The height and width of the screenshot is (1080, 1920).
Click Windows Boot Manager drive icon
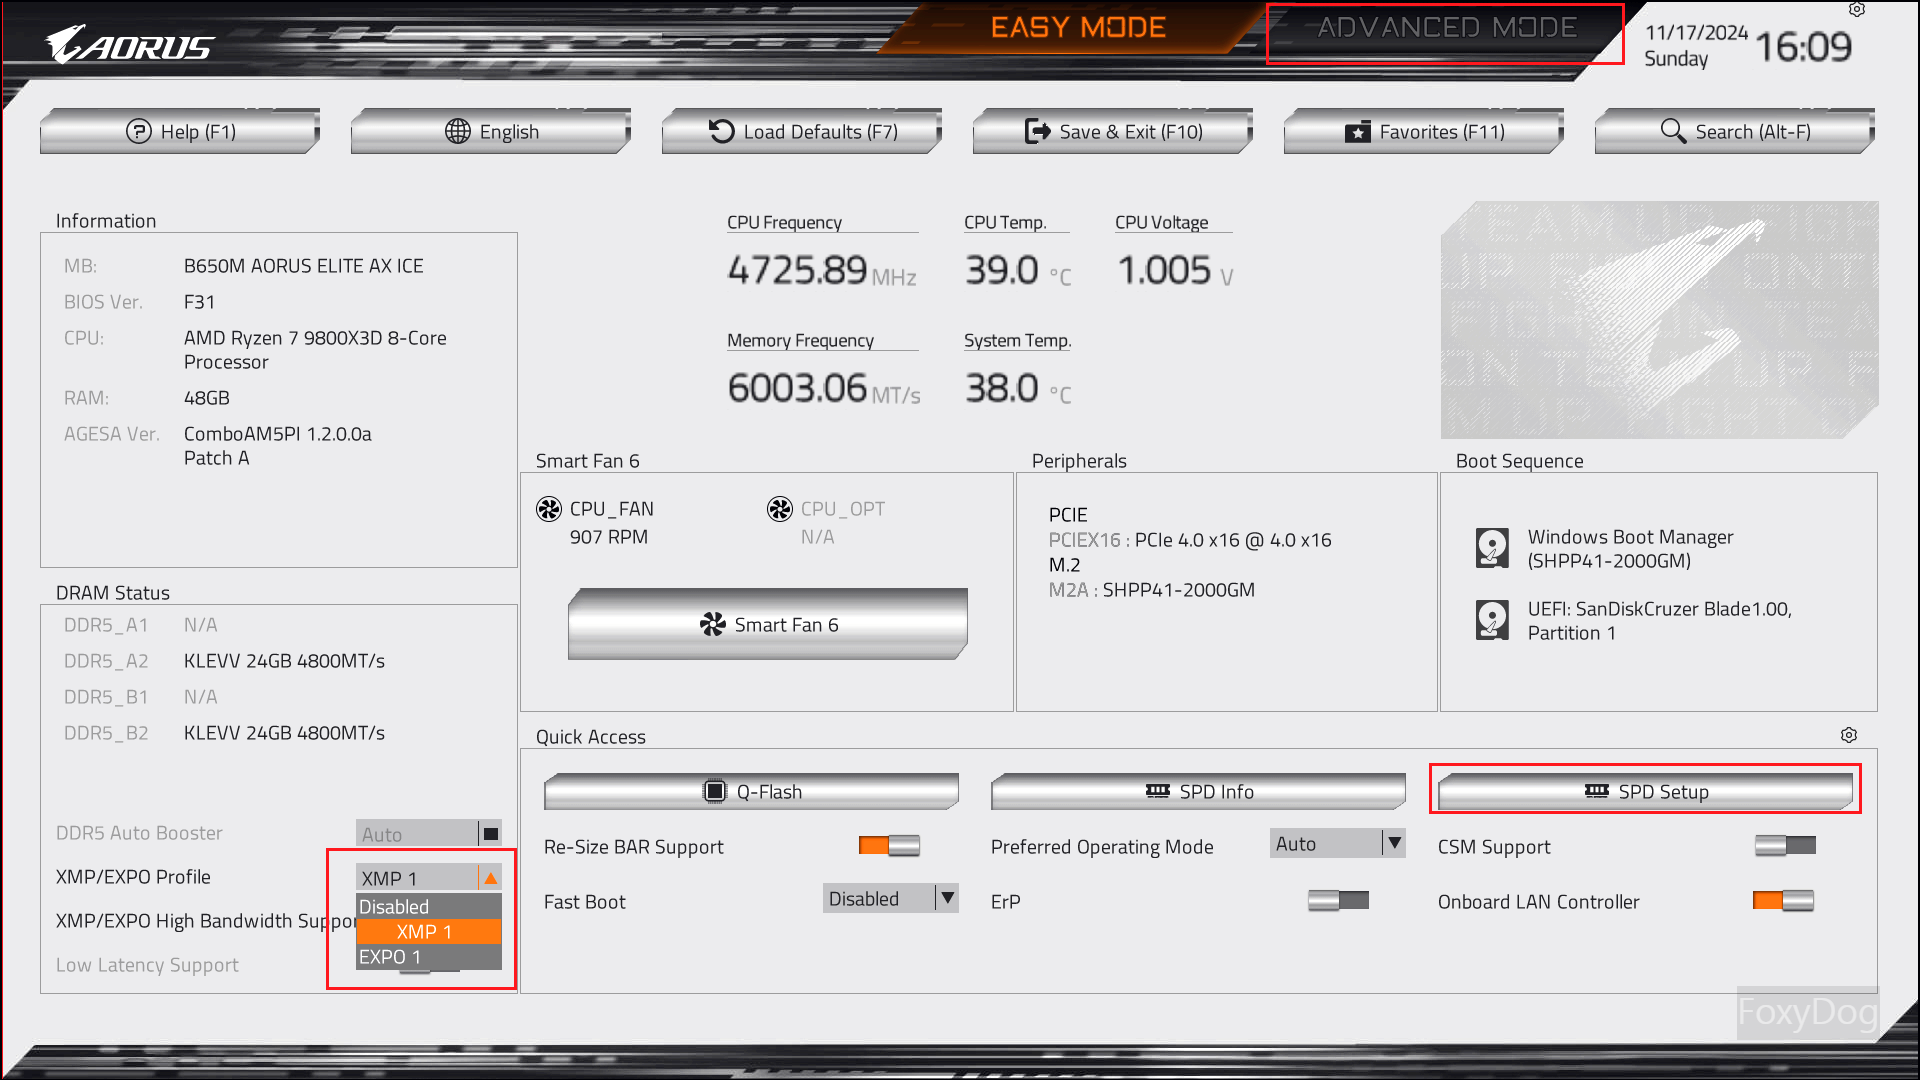coord(1492,548)
